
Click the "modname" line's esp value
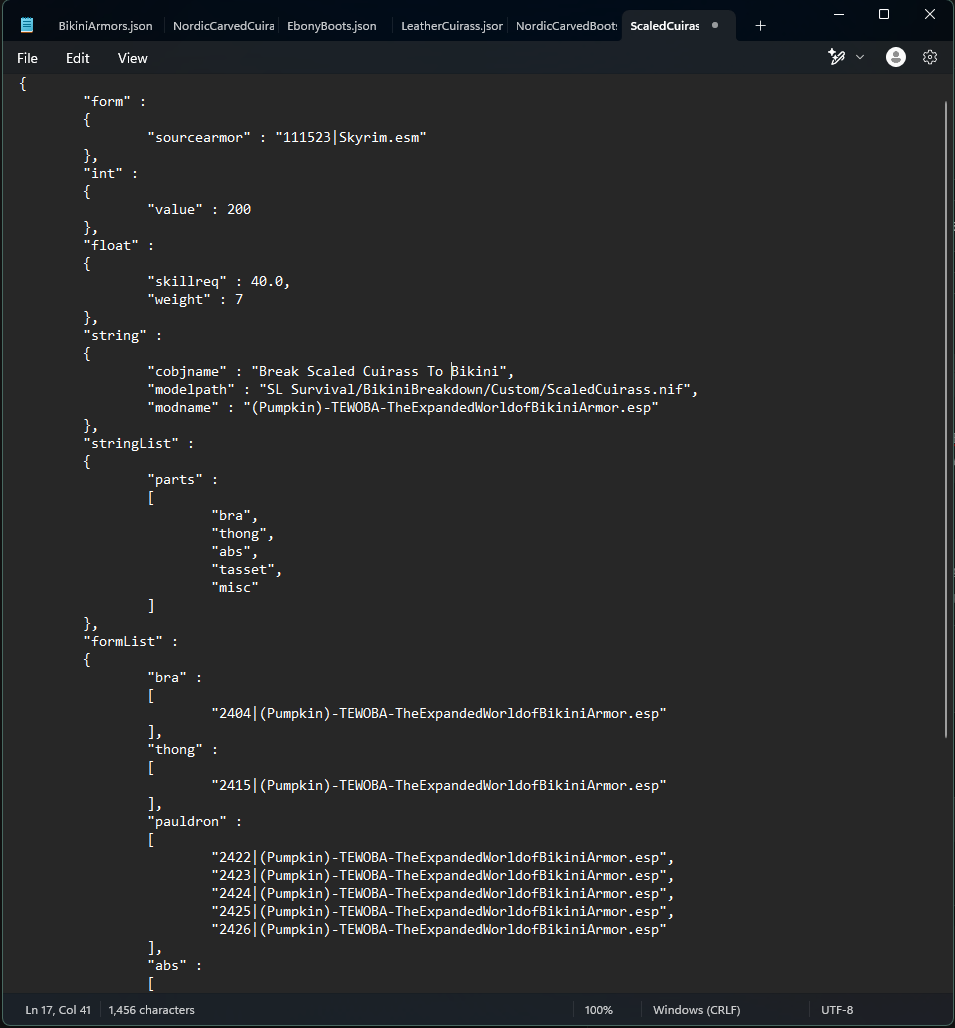(451, 407)
